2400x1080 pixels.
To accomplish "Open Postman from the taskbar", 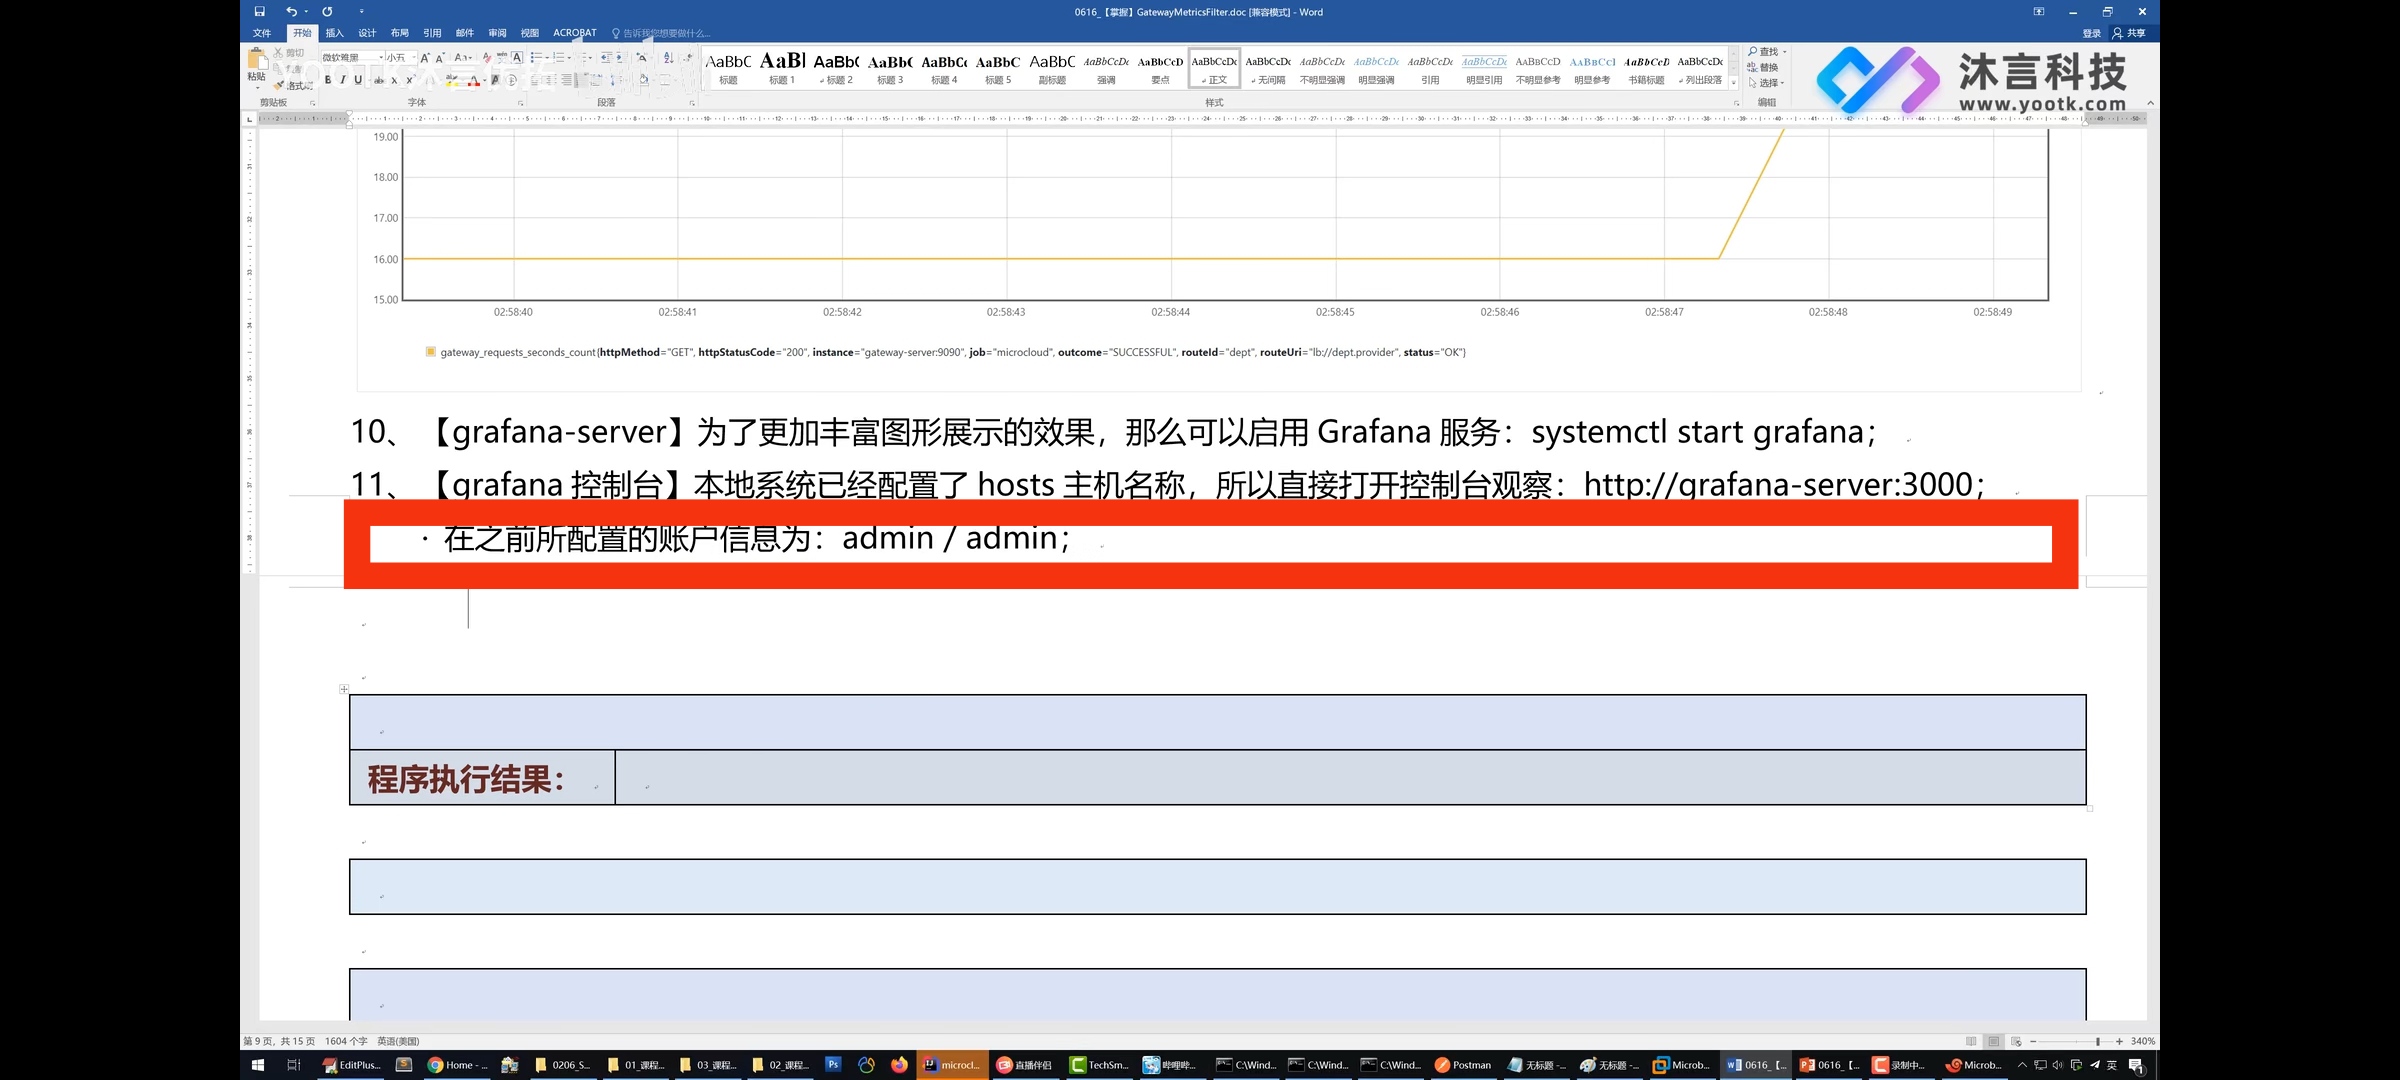I will (x=1463, y=1065).
